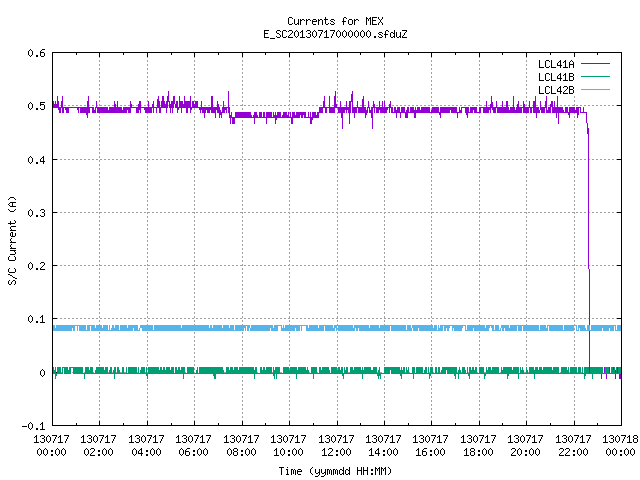Select the LCL41A legend label

click(556, 64)
